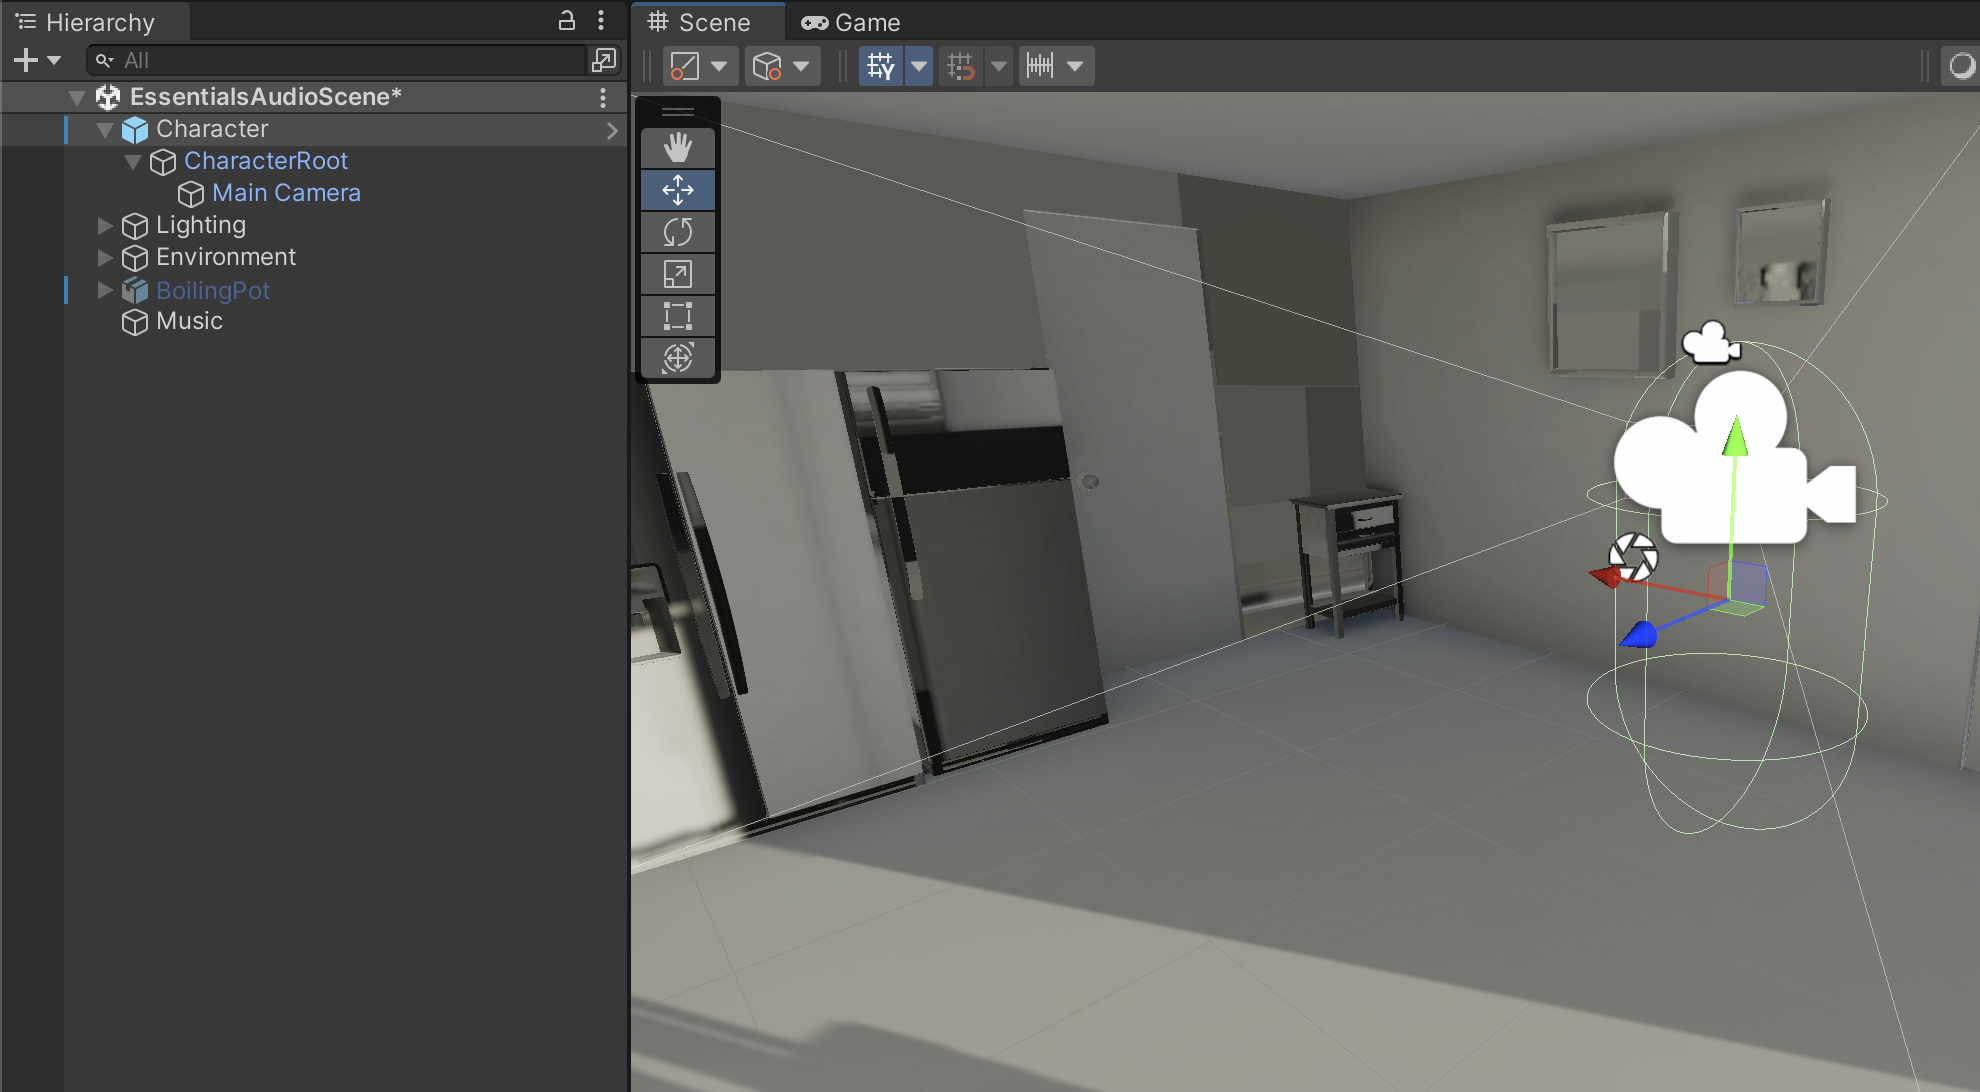Image resolution: width=1980 pixels, height=1092 pixels.
Task: Click the scene draw mode sphere icon
Action: click(x=1961, y=66)
